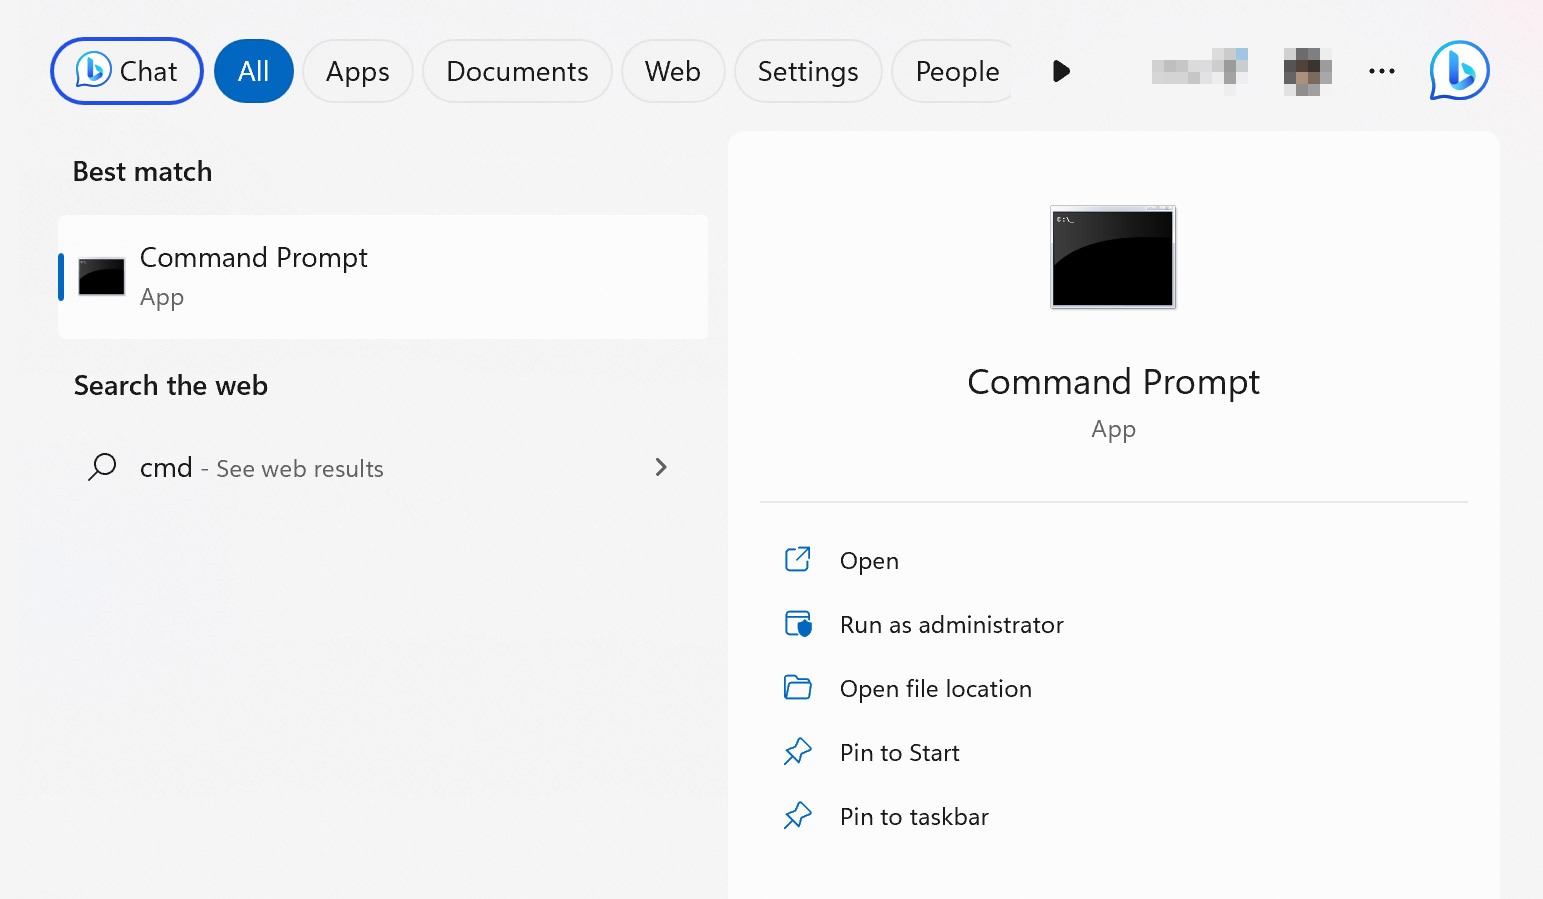Screen dimensions: 1543x899
Task: Choose Pin to taskbar
Action: click(1113, 816)
